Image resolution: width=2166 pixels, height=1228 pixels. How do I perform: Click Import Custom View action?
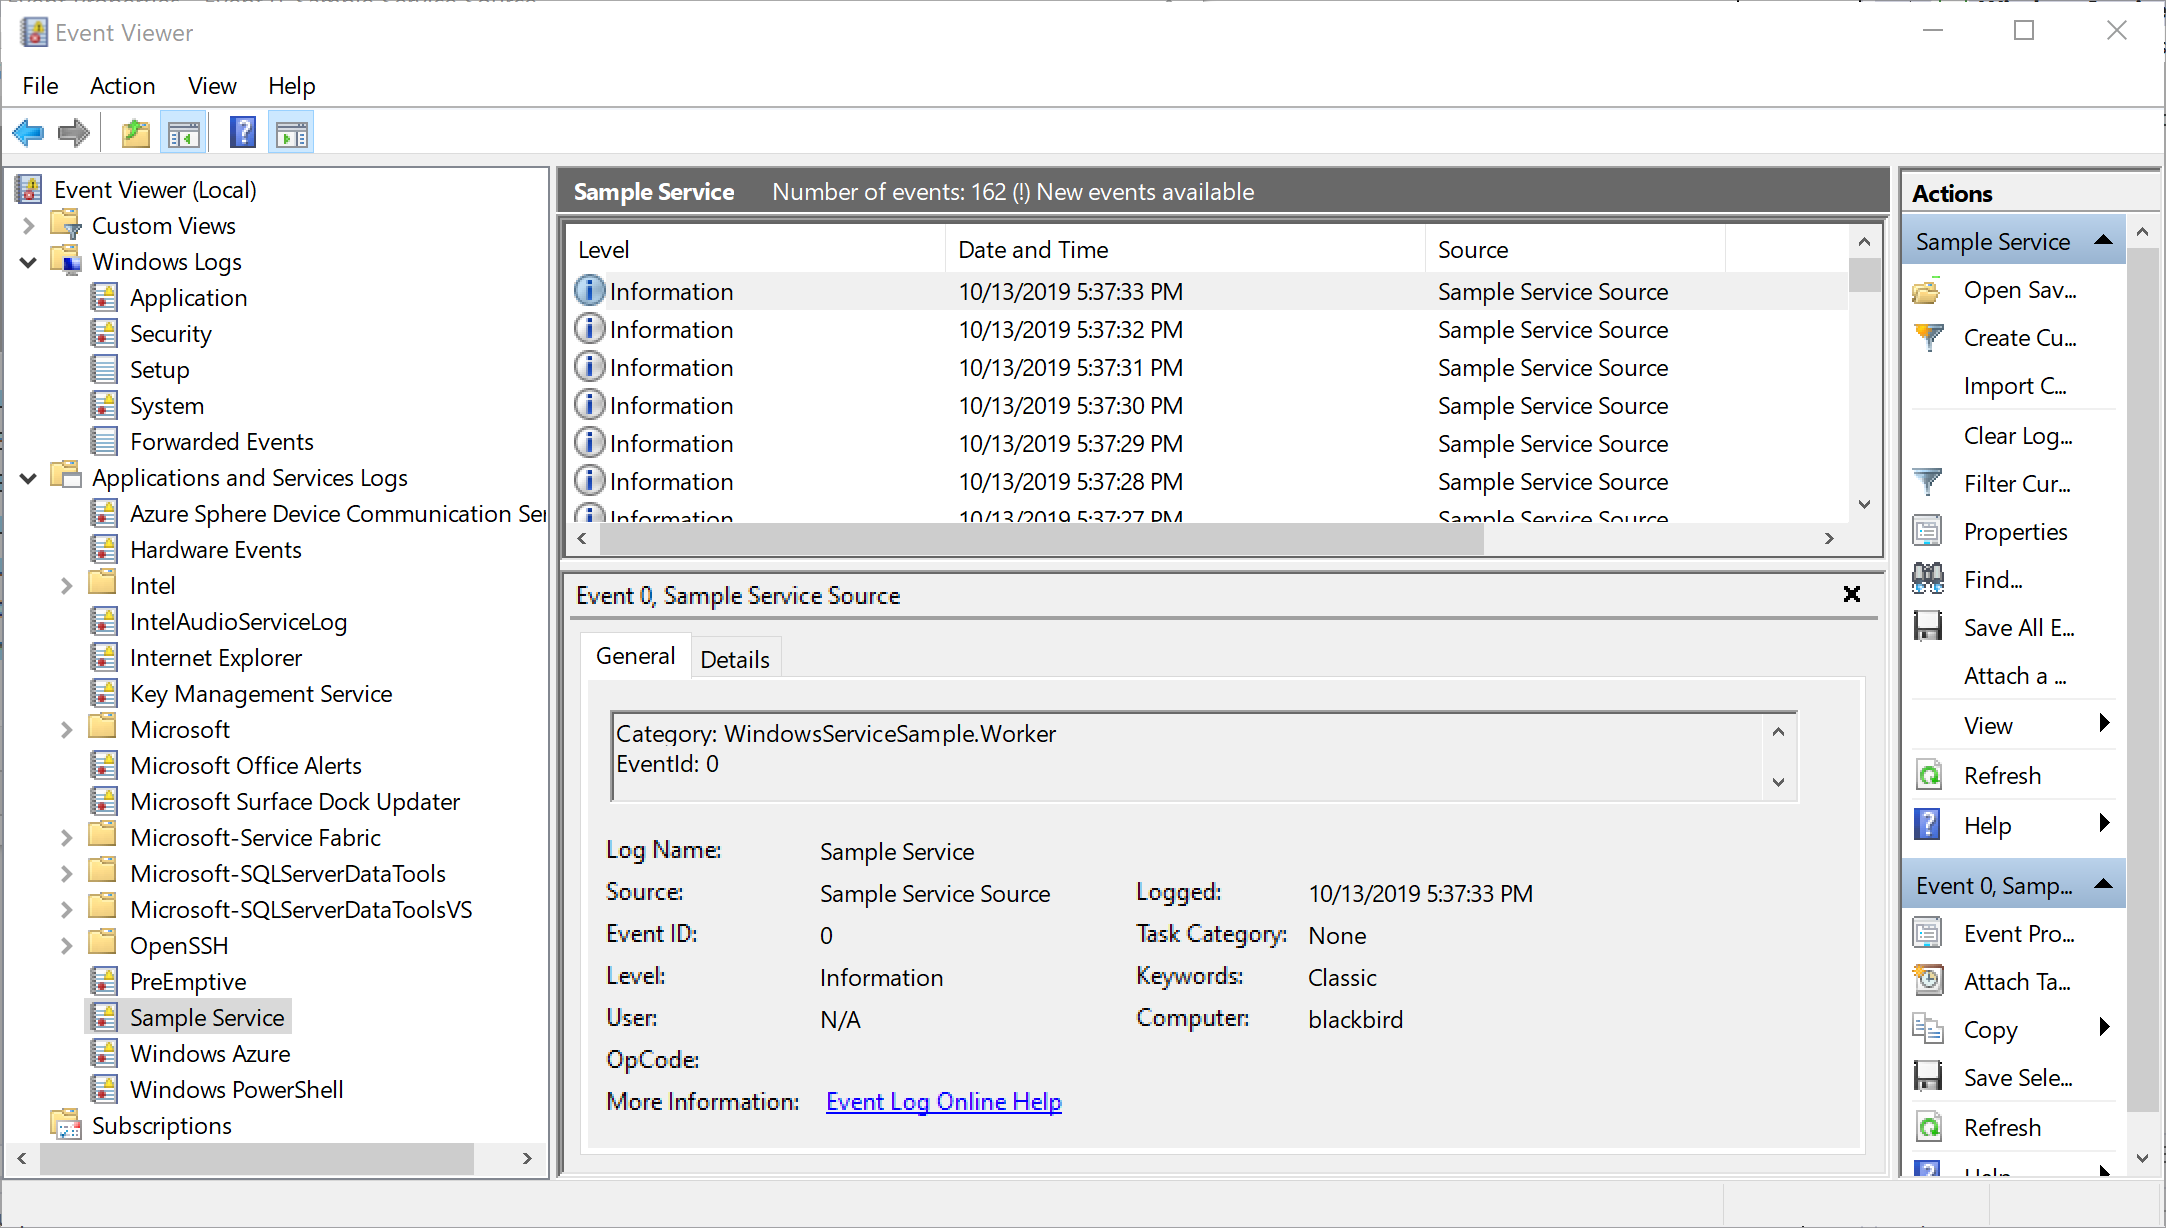[x=2015, y=386]
